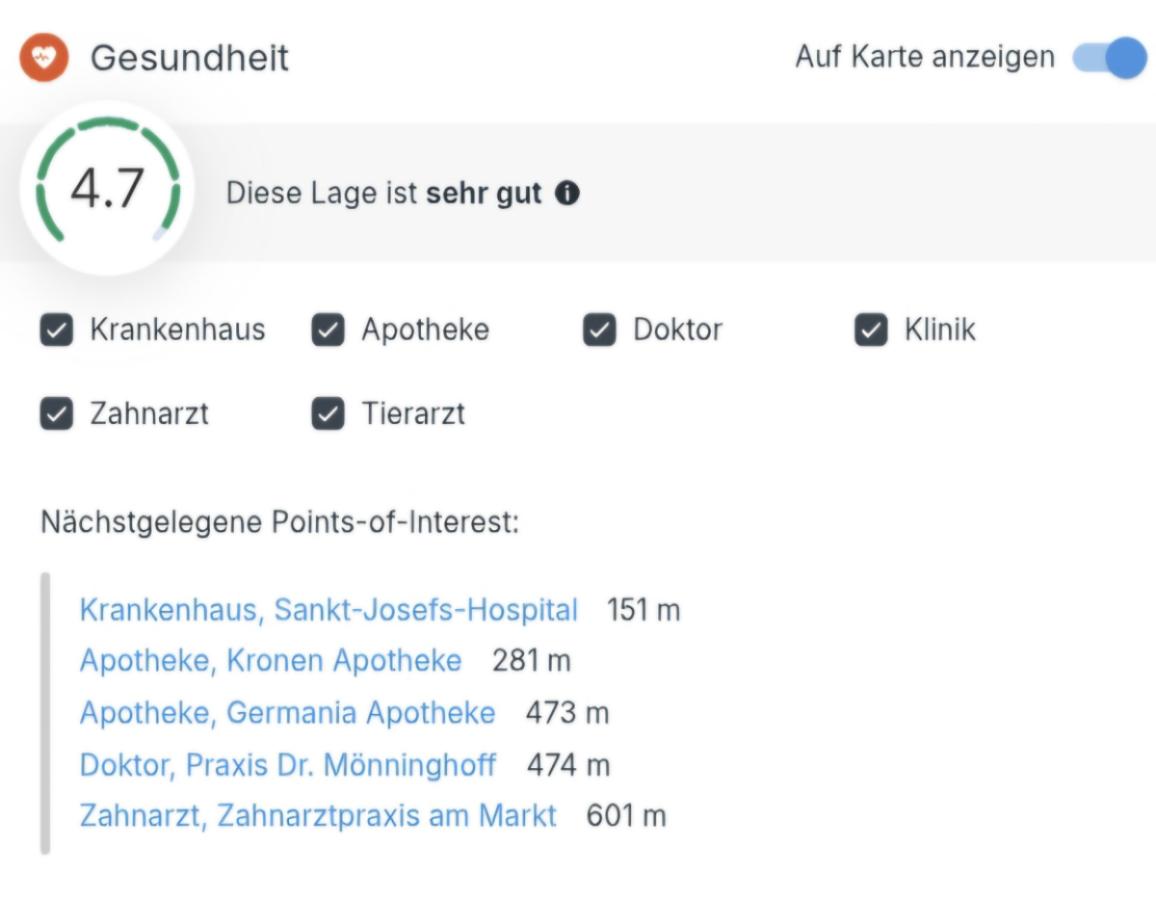Disable the Doktor checkbox
This screenshot has width=1156, height=900.
(601, 329)
